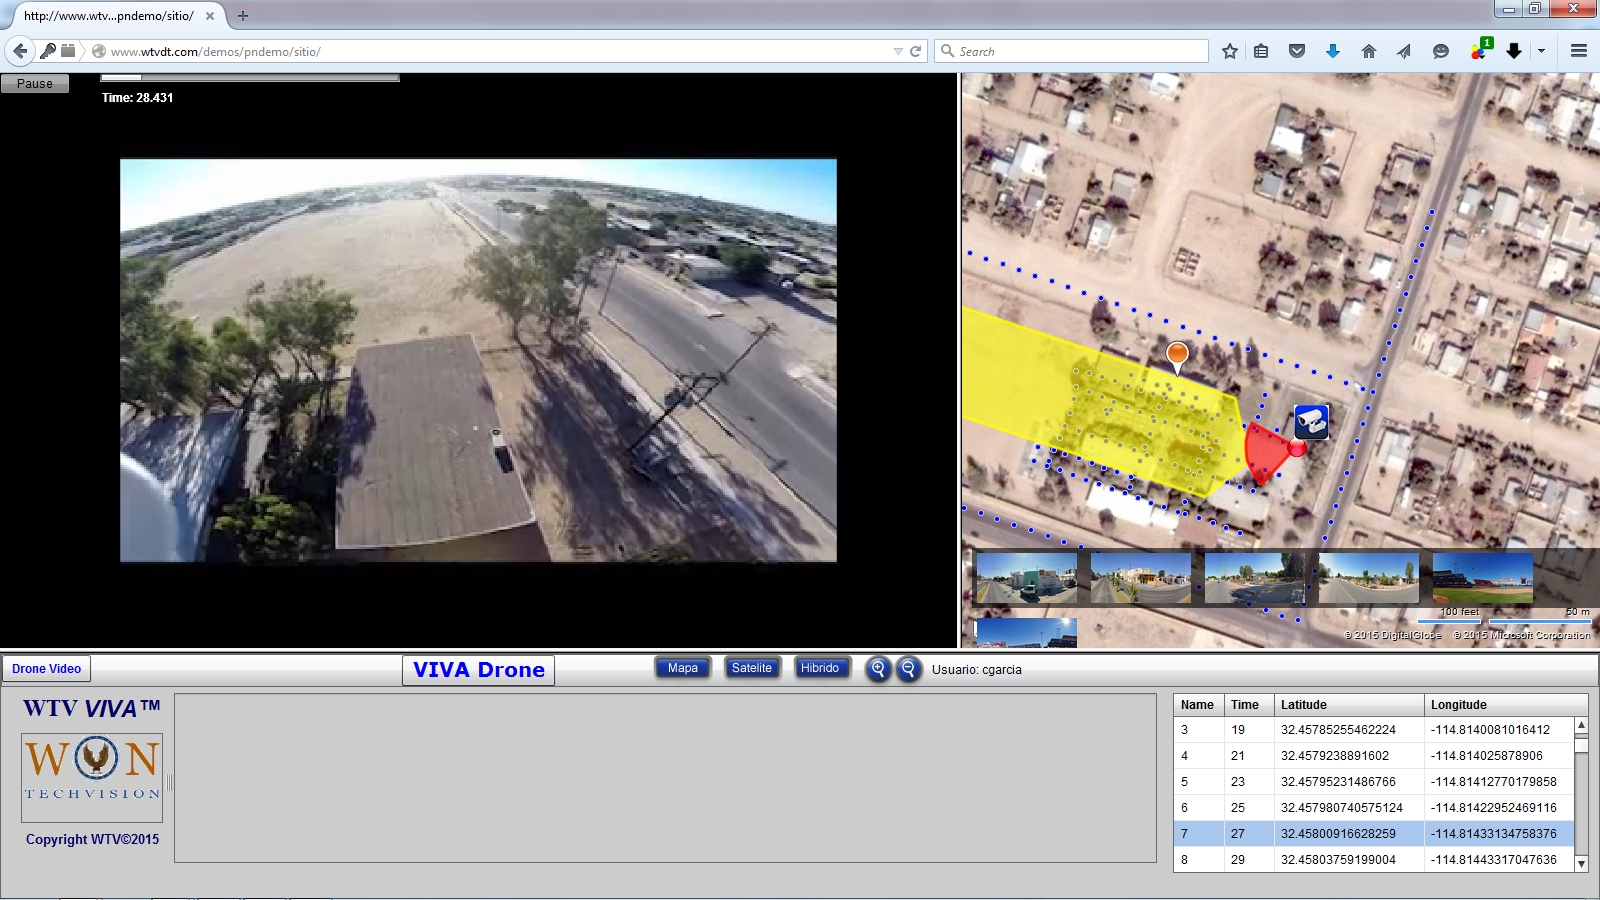
Task: Click the black download arrow extension
Action: click(x=1514, y=51)
